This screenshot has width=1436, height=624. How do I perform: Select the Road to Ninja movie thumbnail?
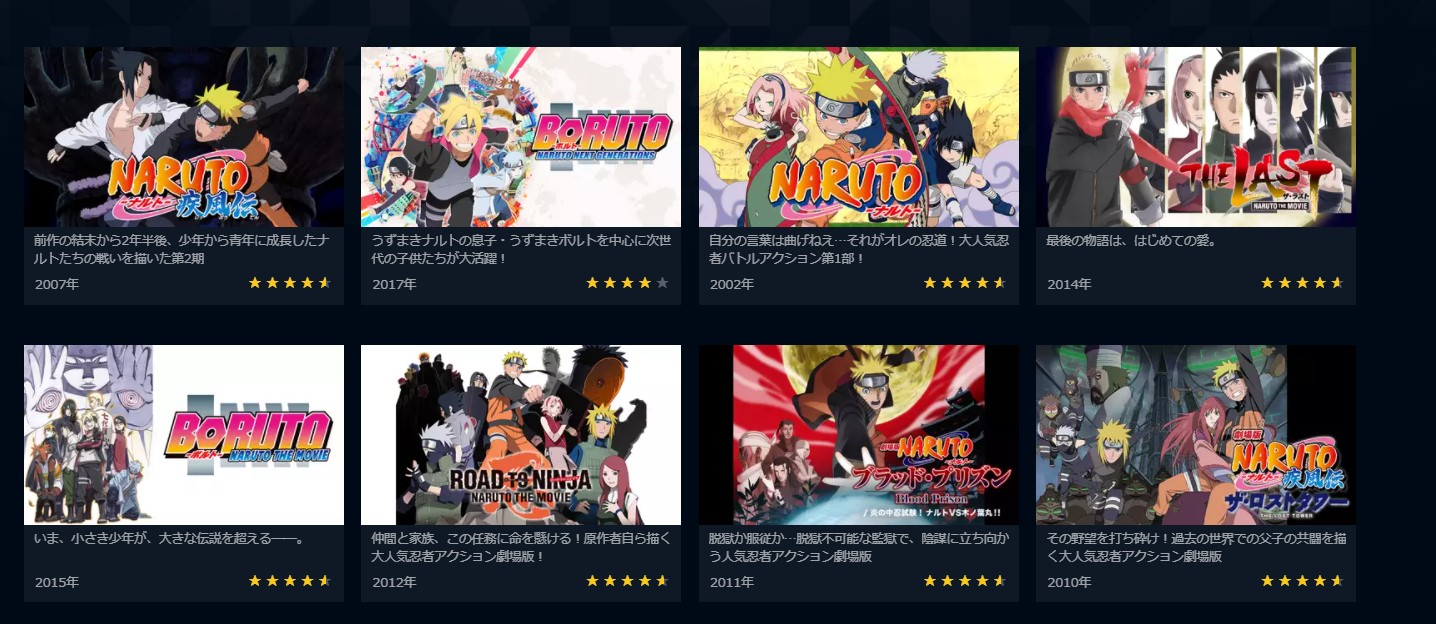point(521,435)
